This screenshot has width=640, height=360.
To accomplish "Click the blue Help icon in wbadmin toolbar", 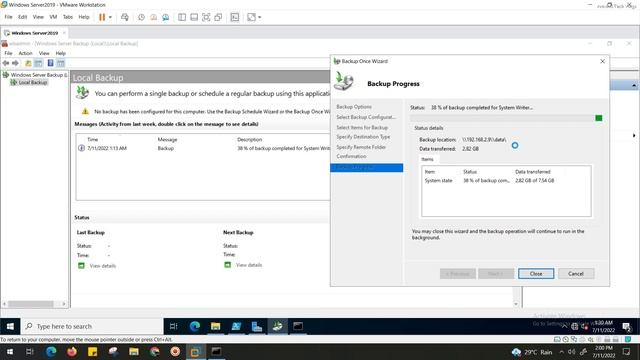I will (50, 63).
